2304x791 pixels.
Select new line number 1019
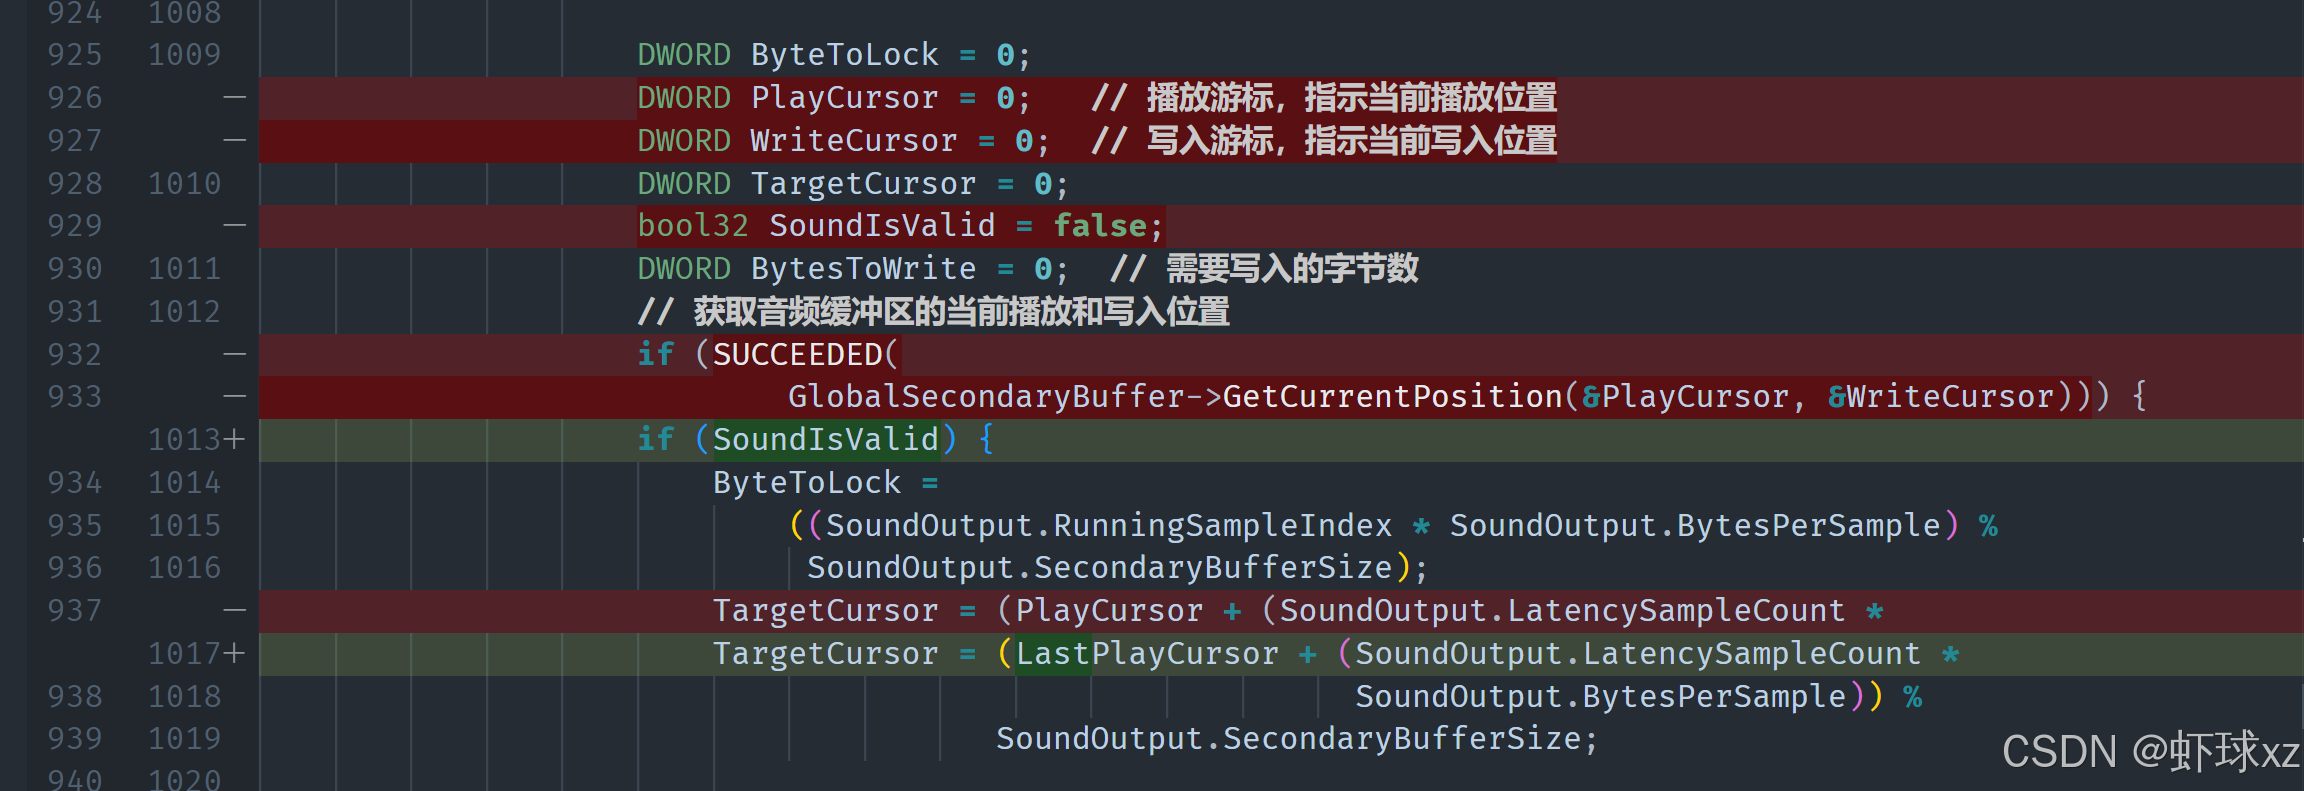coord(184,739)
